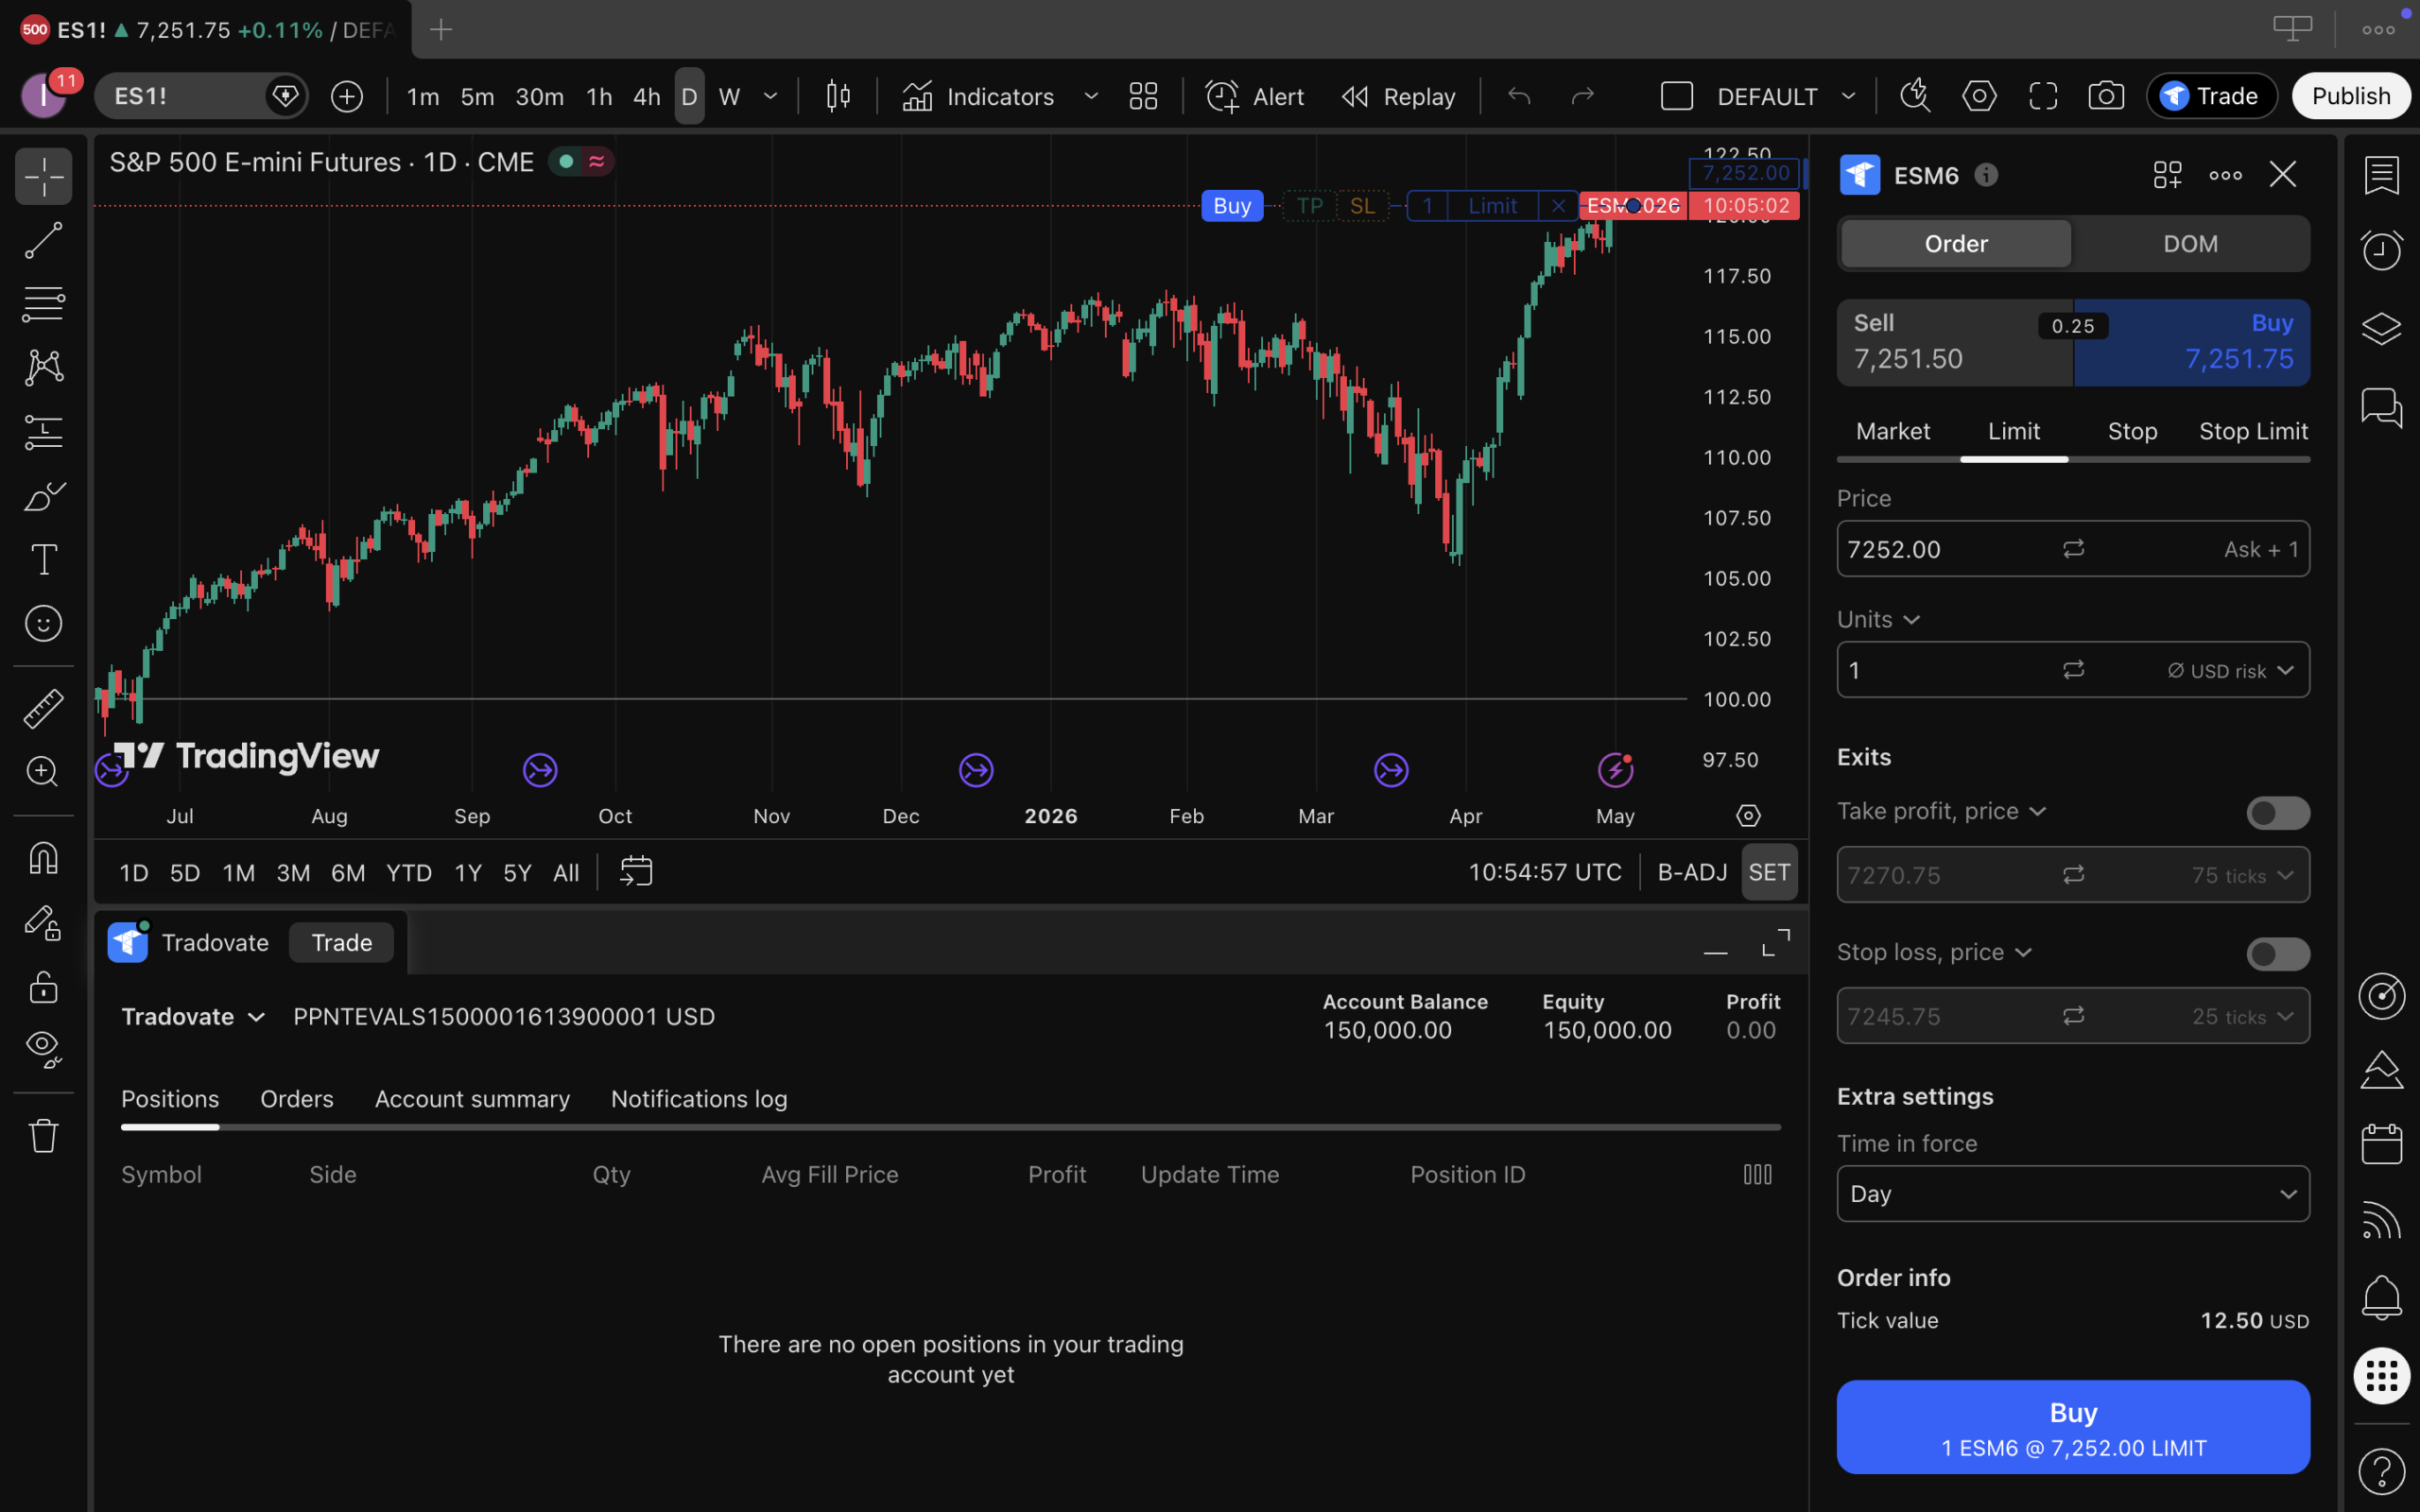The image size is (2420, 1512).
Task: Open the Notifications log tab
Action: 699,1098
